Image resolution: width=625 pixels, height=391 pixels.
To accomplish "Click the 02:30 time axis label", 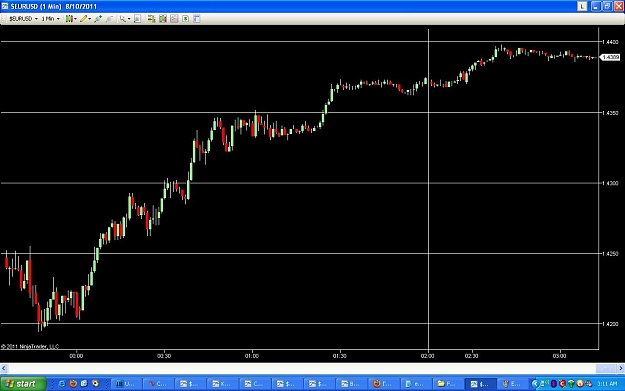I will pos(472,356).
